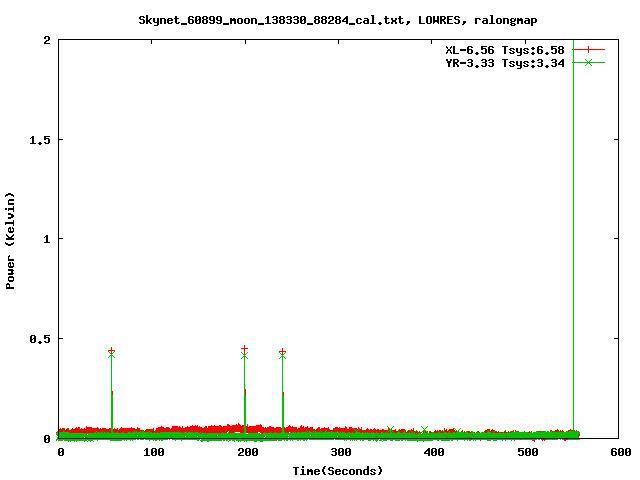640x480 pixels.
Task: Click the x-axis tick label 400
Action: point(434,452)
